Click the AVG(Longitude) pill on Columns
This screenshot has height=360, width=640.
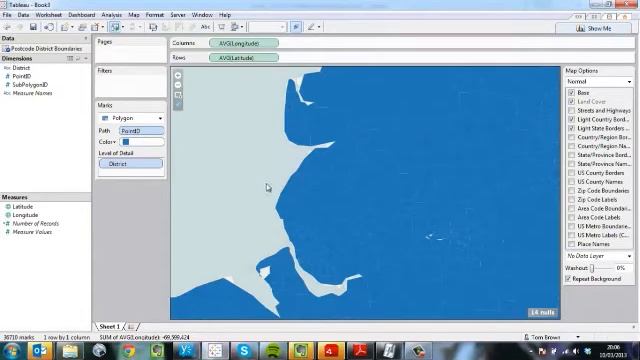244,43
